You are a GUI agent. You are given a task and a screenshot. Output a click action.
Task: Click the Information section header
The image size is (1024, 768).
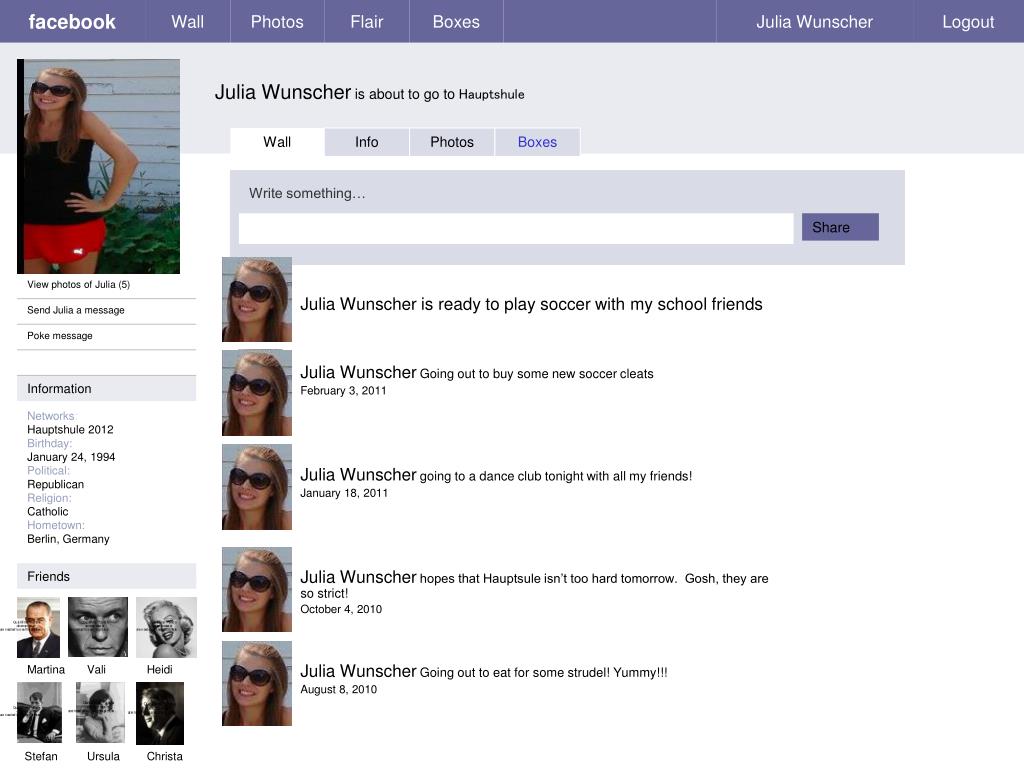coord(106,389)
